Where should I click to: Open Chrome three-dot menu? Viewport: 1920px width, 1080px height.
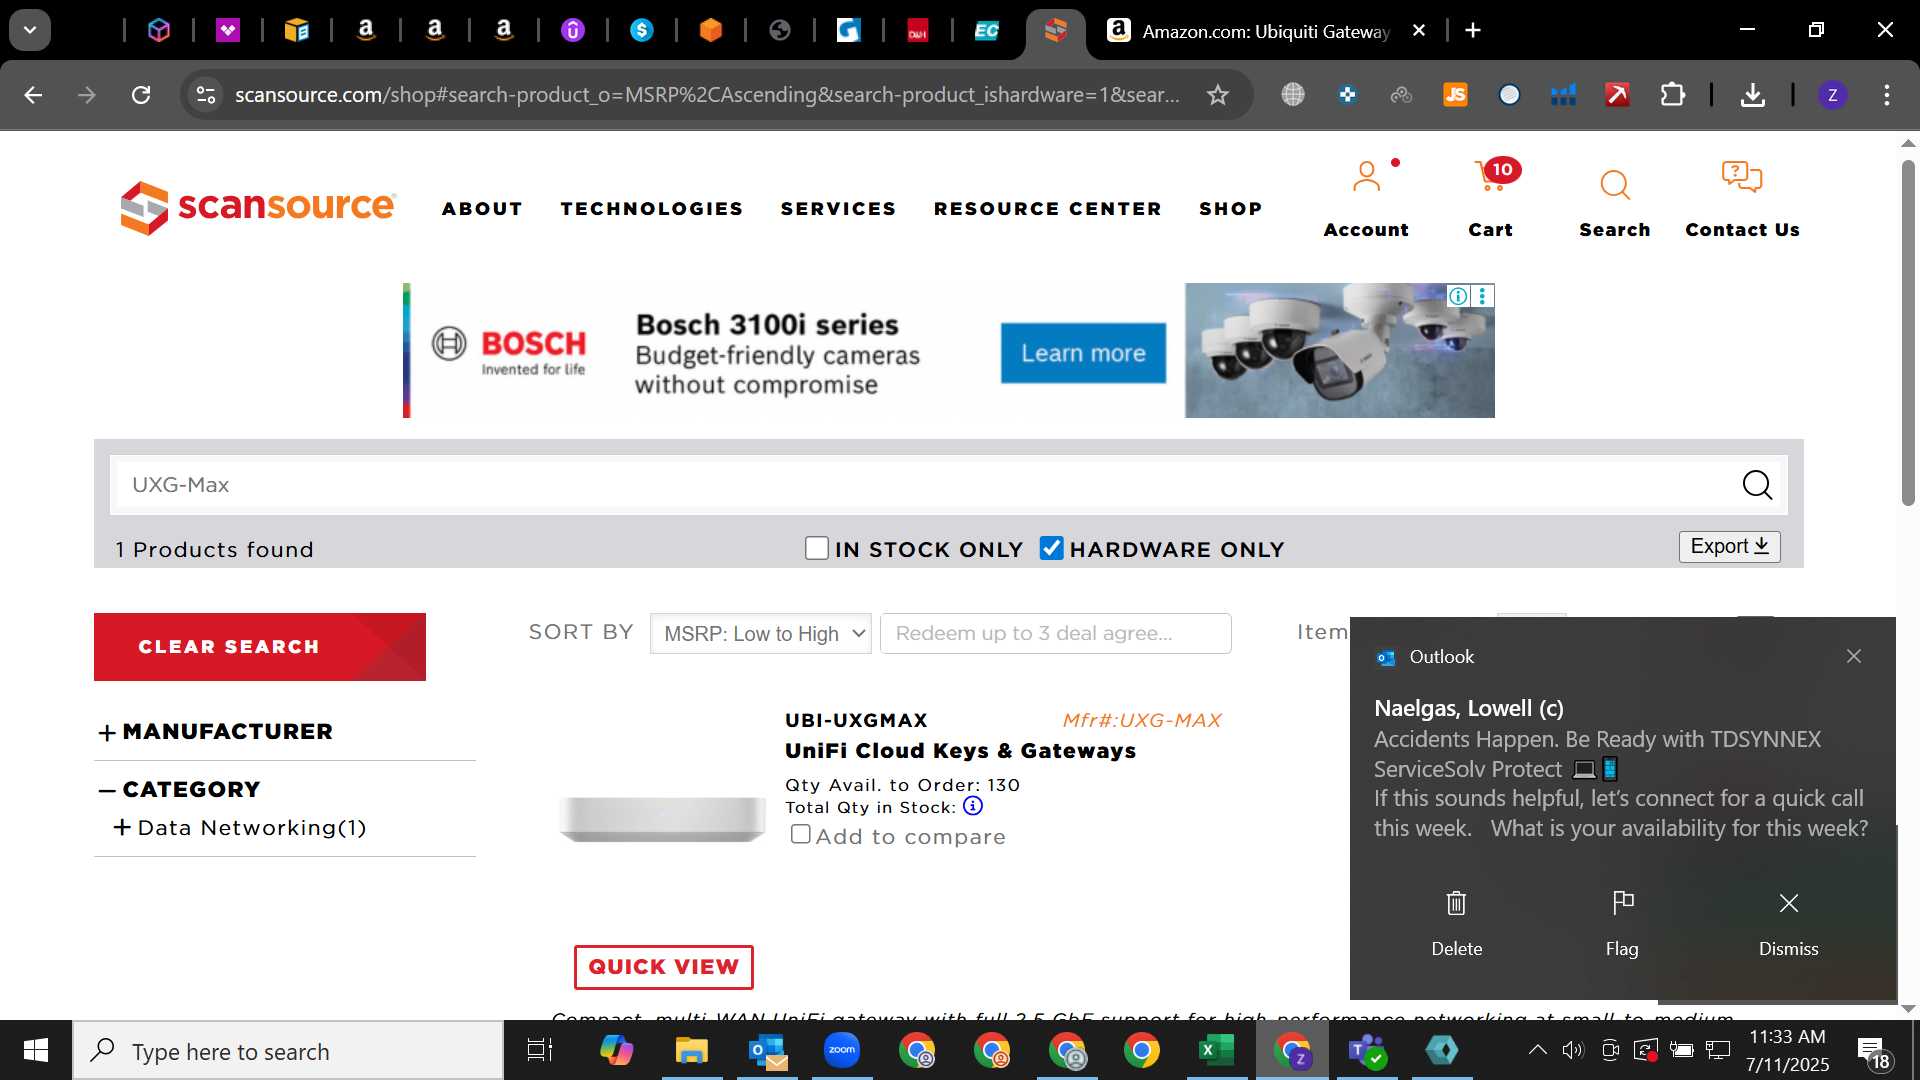pos(1887,95)
